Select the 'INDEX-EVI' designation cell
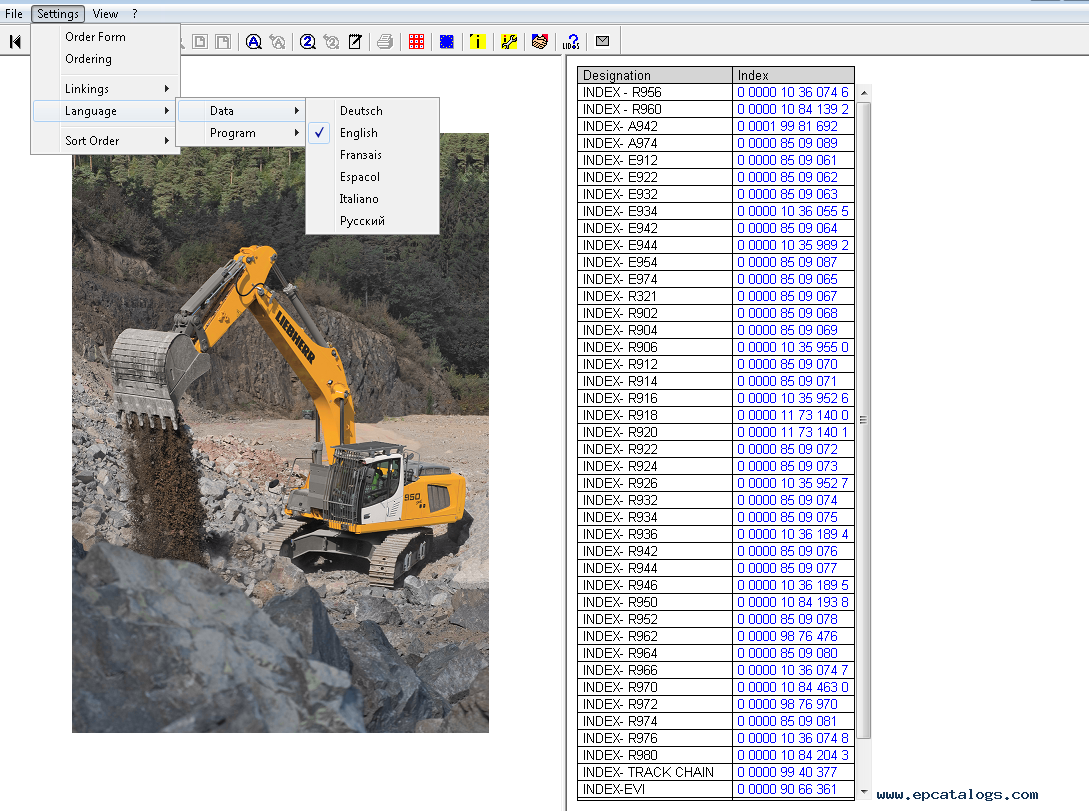 (655, 789)
